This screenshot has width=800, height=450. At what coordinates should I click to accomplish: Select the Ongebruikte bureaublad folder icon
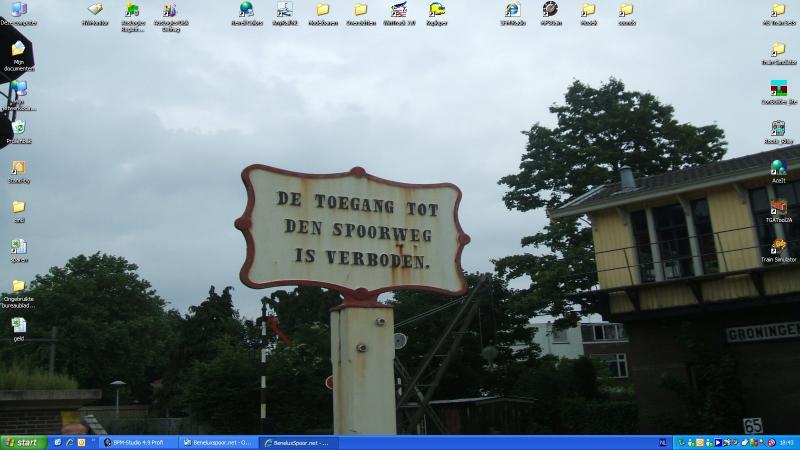[x=18, y=294]
